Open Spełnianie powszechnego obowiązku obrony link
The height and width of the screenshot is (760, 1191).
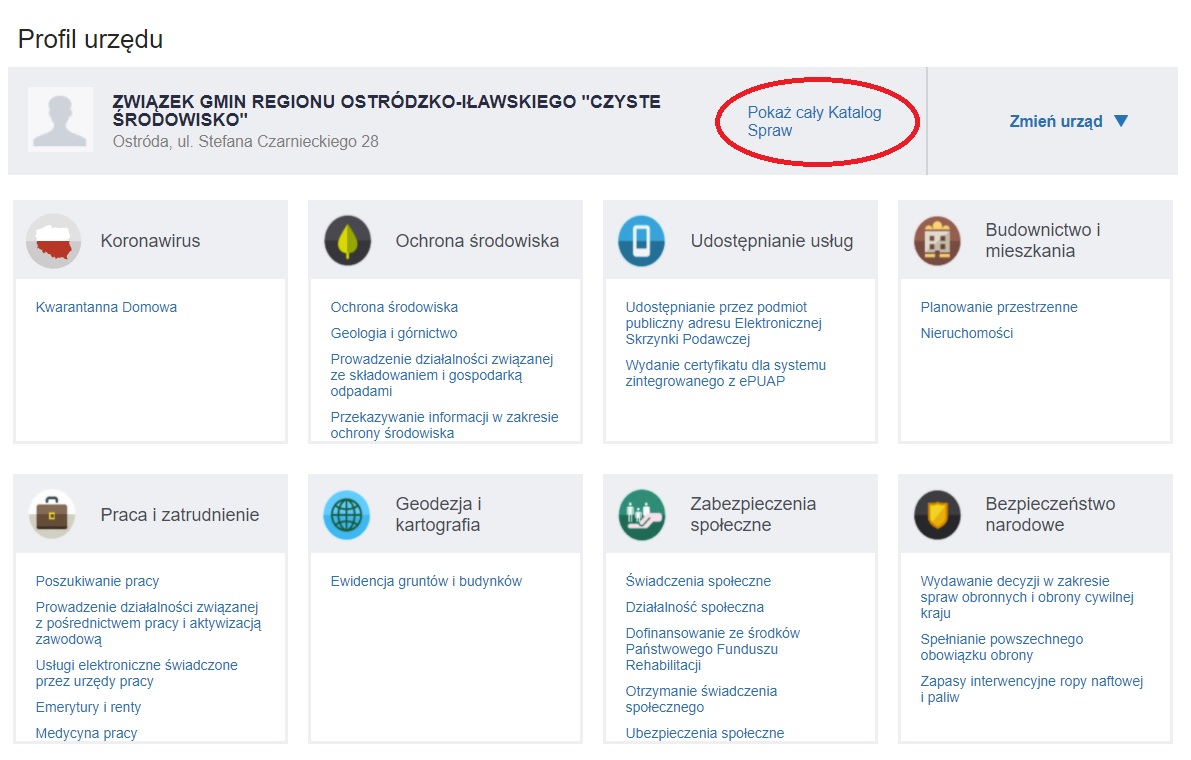click(1002, 648)
